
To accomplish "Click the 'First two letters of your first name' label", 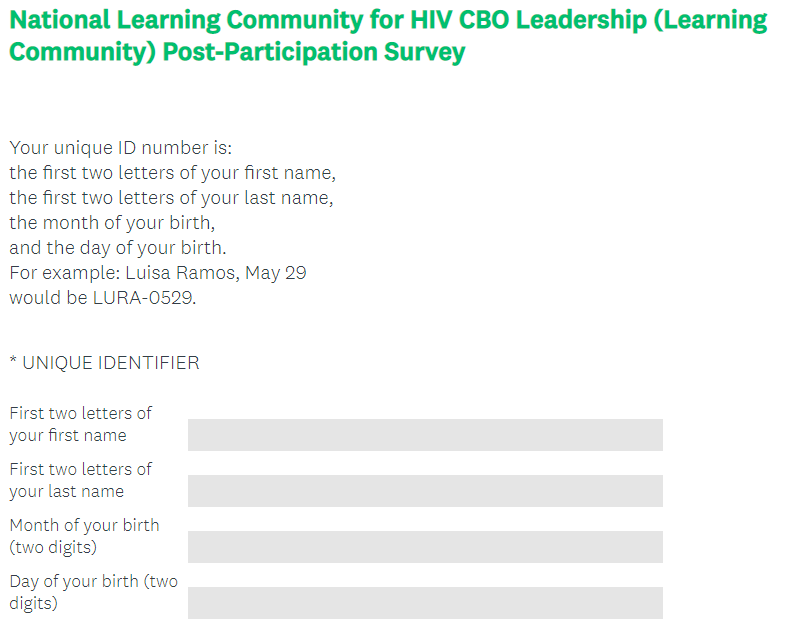I will (x=81, y=424).
